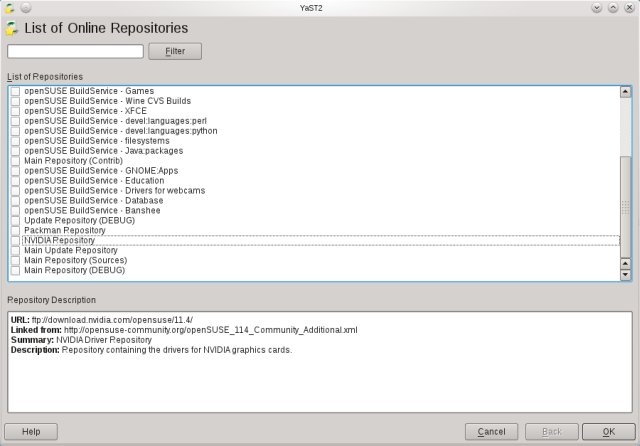This screenshot has width=640, height=446.
Task: Select 'openSUSE BuildService - Banshee' row text
Action: pyautogui.click(x=92, y=211)
